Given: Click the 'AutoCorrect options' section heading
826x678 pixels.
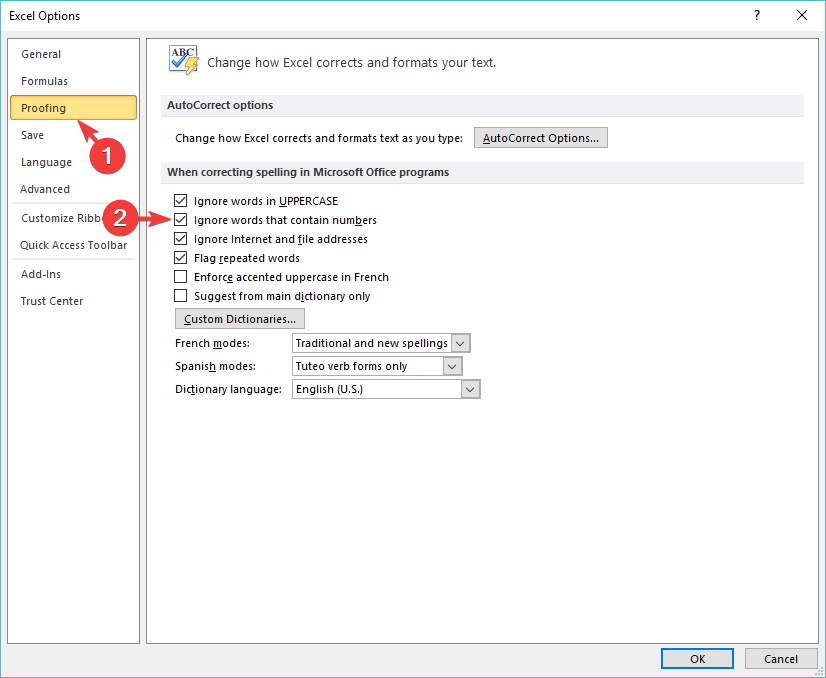Looking at the screenshot, I should tap(220, 105).
